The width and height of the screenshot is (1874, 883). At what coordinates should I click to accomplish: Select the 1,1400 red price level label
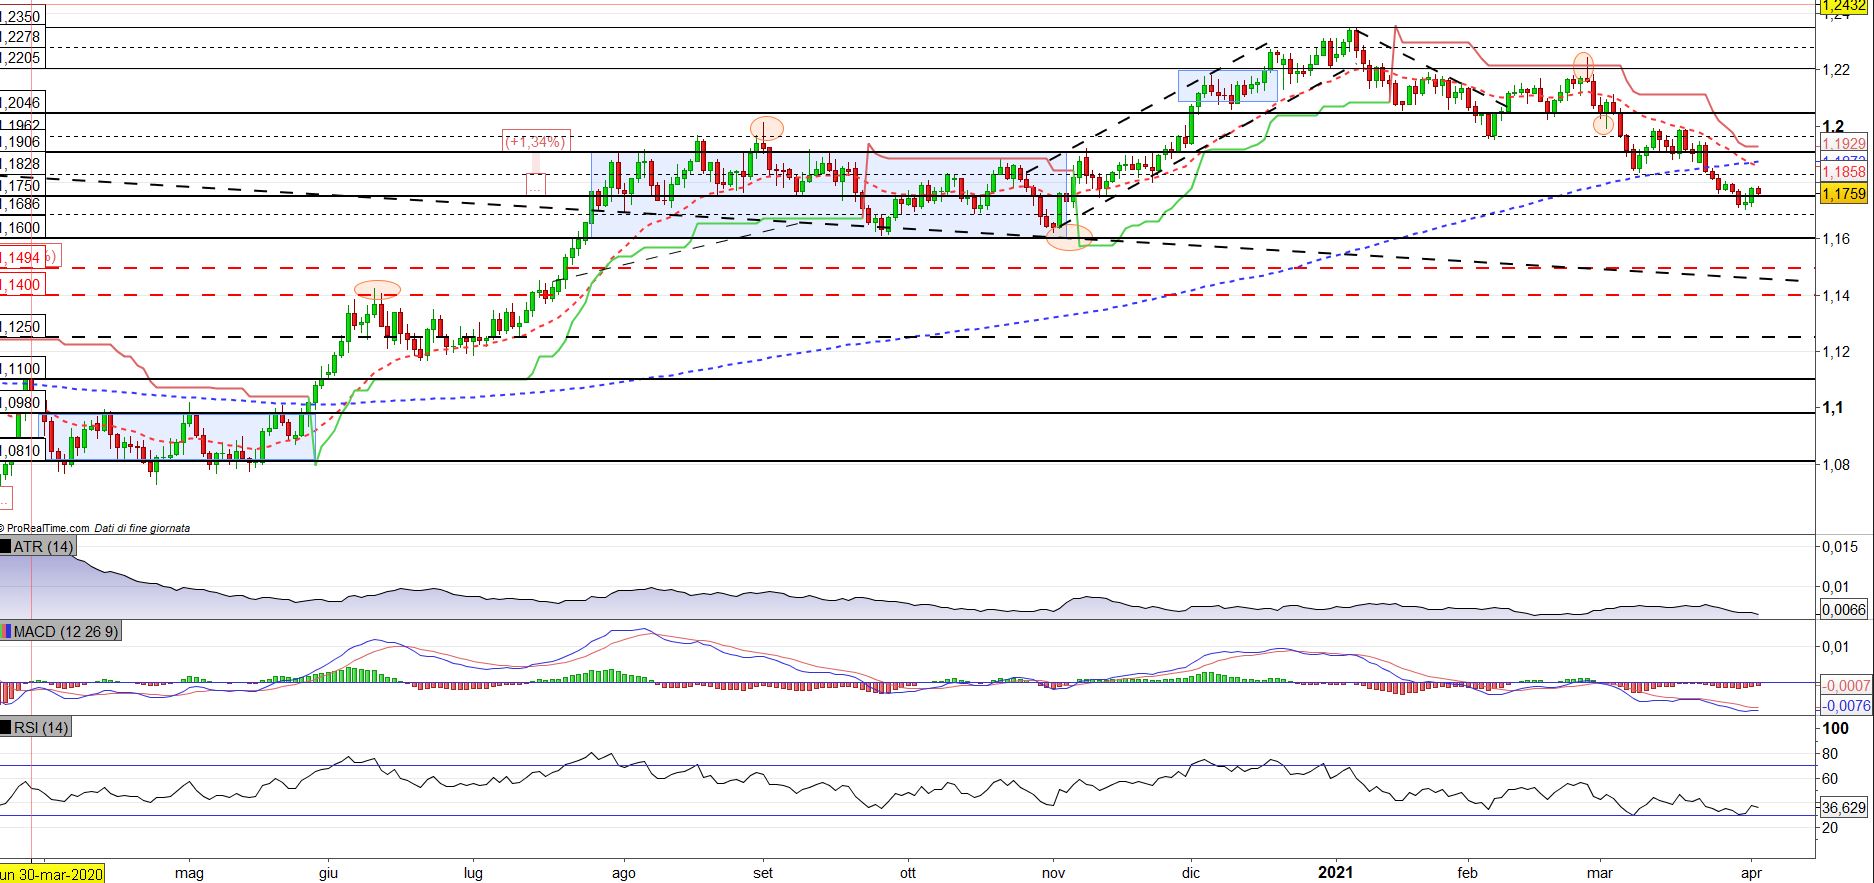[x=22, y=285]
